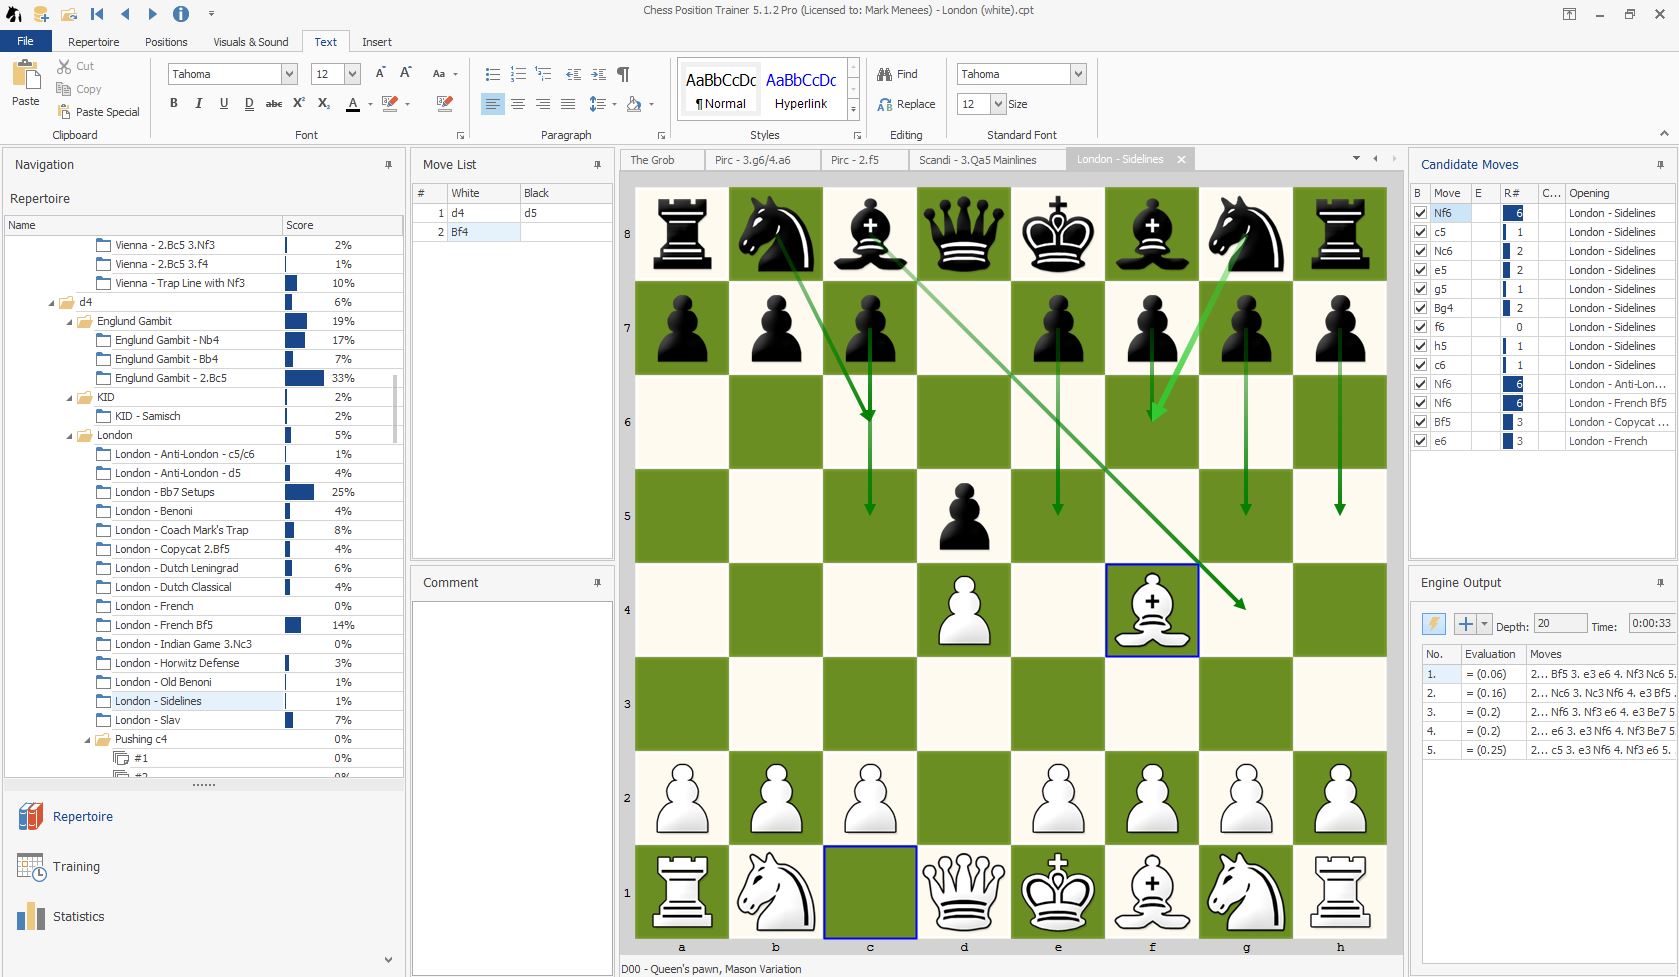Open the font size 12 dropdown
This screenshot has width=1679, height=977.
tap(352, 74)
